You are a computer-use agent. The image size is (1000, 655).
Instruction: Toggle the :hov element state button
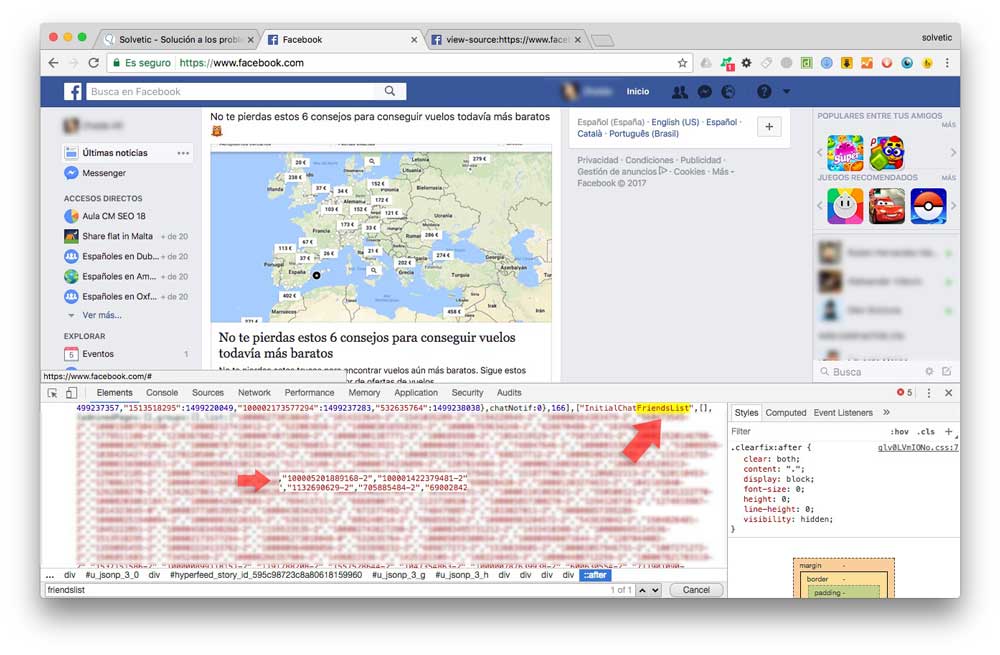point(899,432)
